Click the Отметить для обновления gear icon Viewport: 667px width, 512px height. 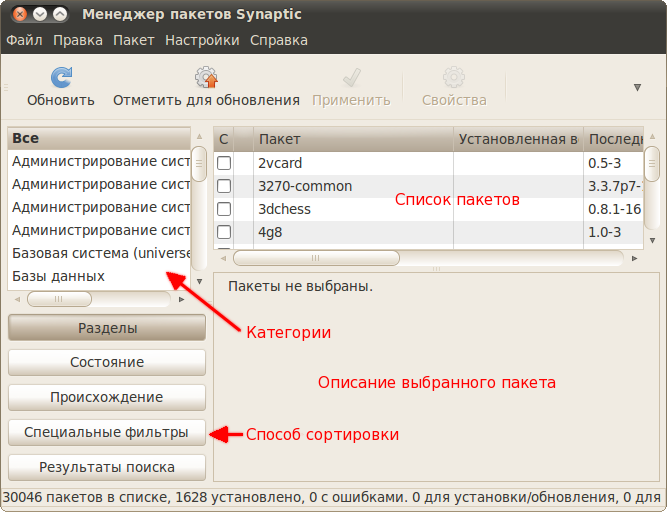point(206,77)
